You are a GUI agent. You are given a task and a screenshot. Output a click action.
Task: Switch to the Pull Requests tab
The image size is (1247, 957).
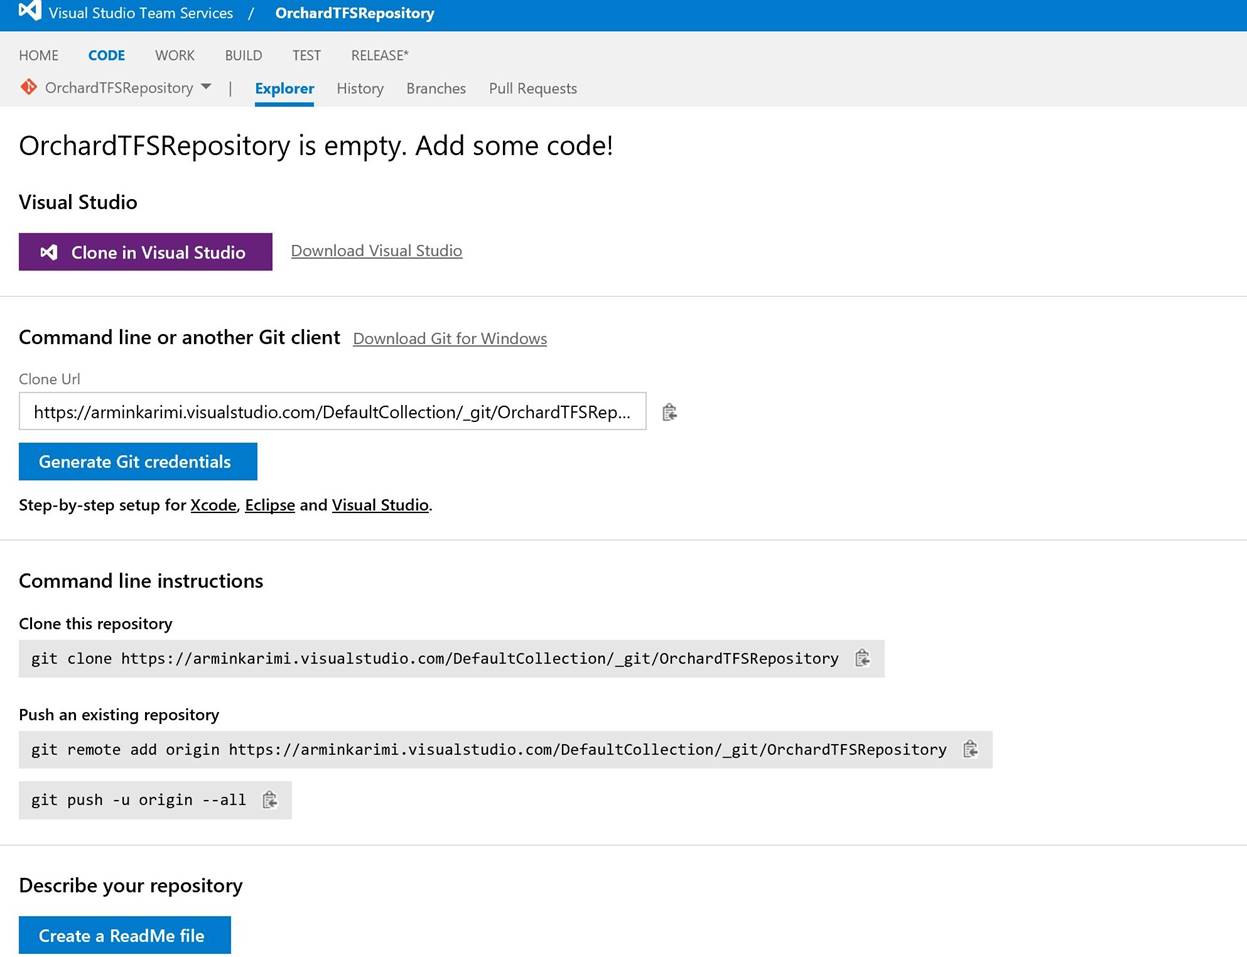point(533,88)
